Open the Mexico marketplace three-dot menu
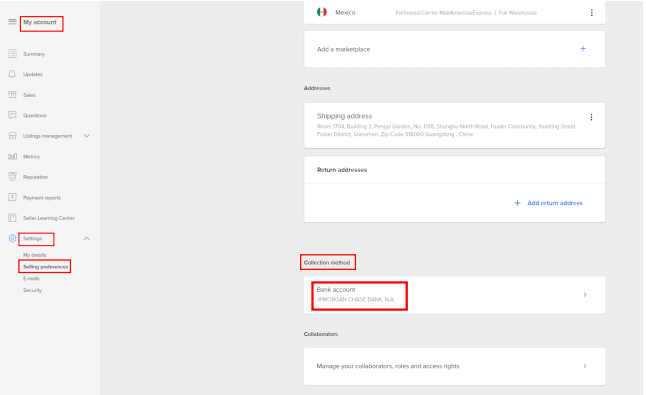 [592, 13]
